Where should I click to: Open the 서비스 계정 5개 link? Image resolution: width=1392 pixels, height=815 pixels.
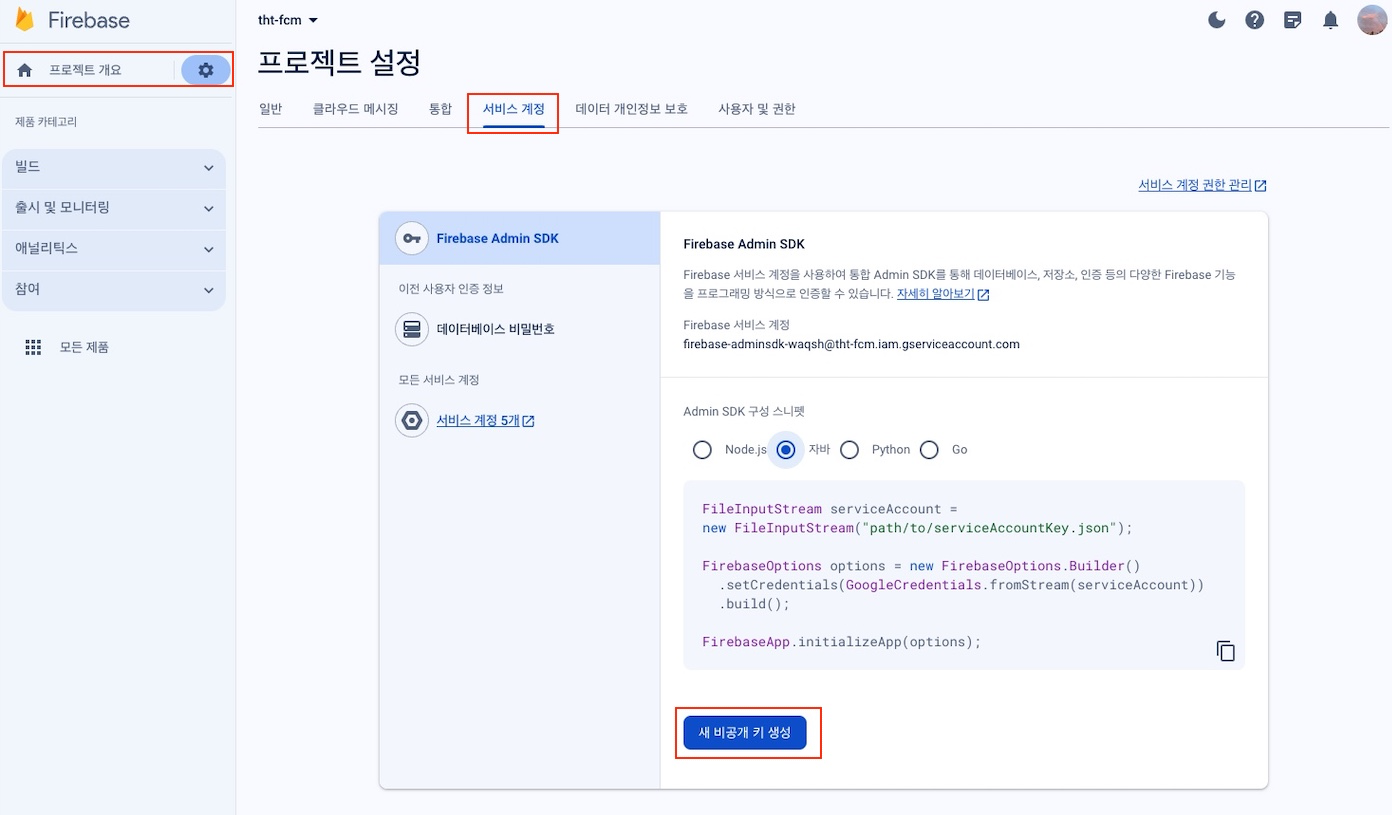(x=478, y=421)
